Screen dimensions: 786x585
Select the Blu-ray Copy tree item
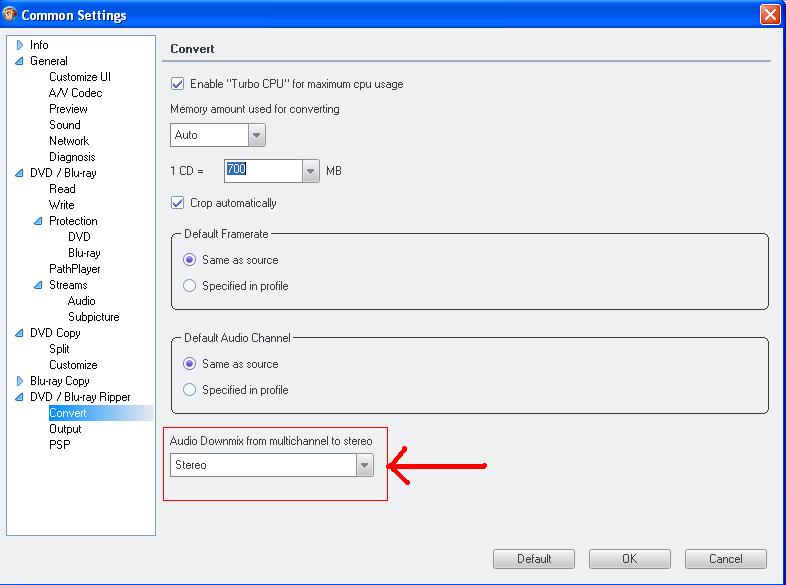[60, 381]
